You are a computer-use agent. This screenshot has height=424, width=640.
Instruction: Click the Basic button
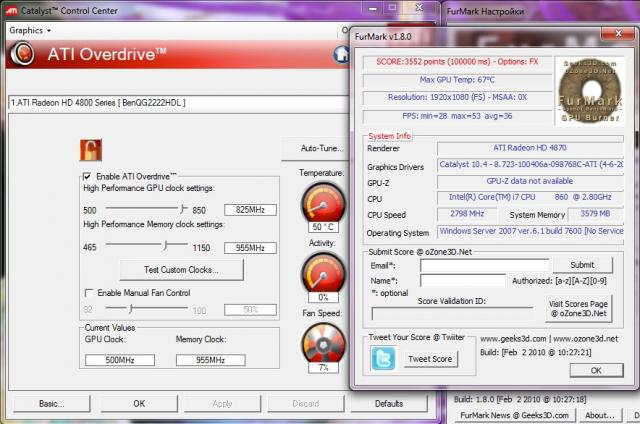pyautogui.click(x=51, y=404)
